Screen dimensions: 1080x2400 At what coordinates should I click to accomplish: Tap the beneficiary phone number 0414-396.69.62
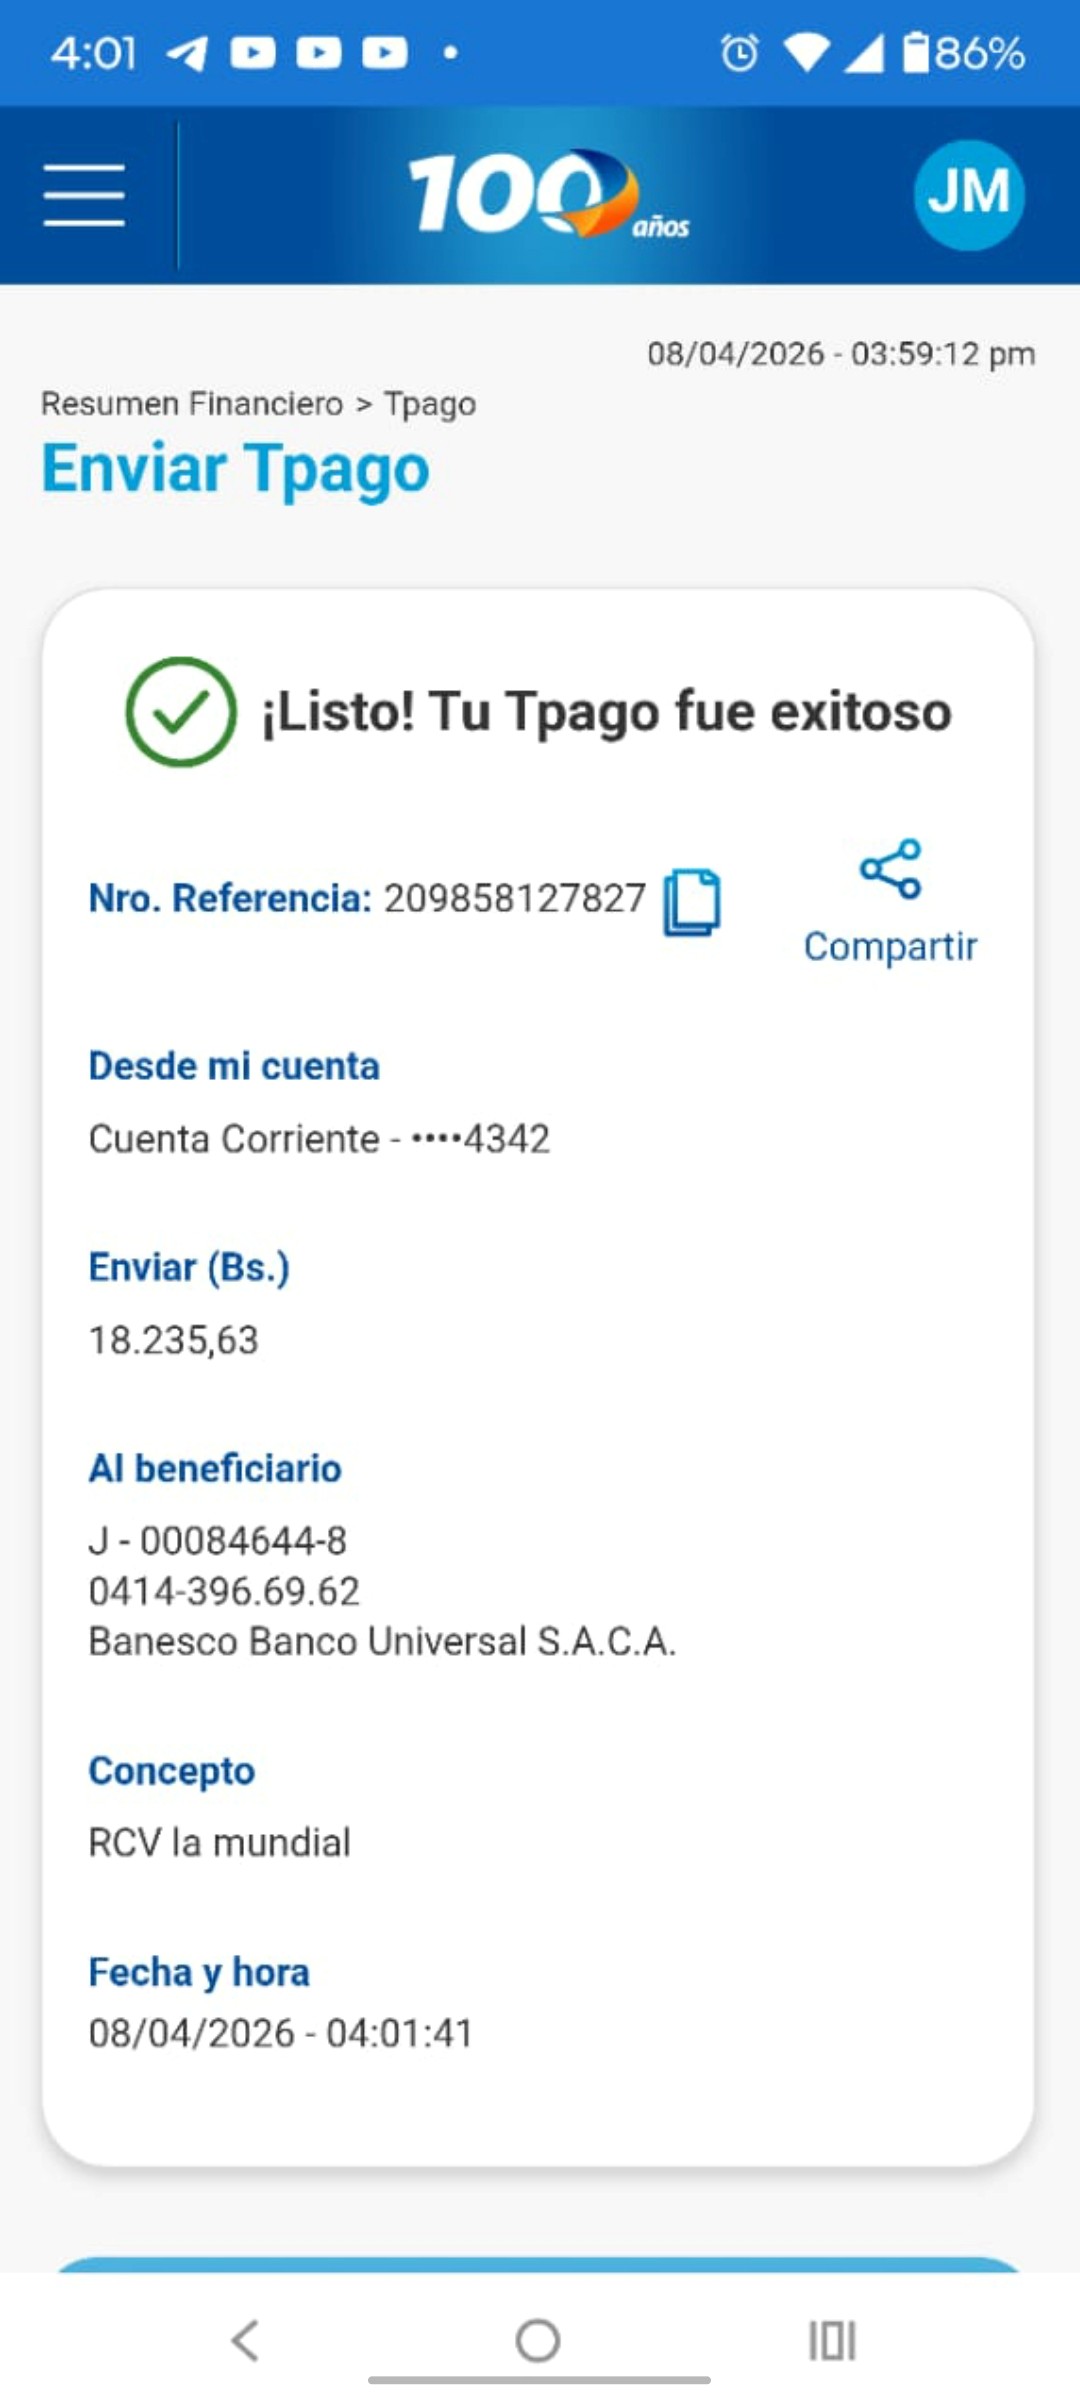[x=224, y=1591]
